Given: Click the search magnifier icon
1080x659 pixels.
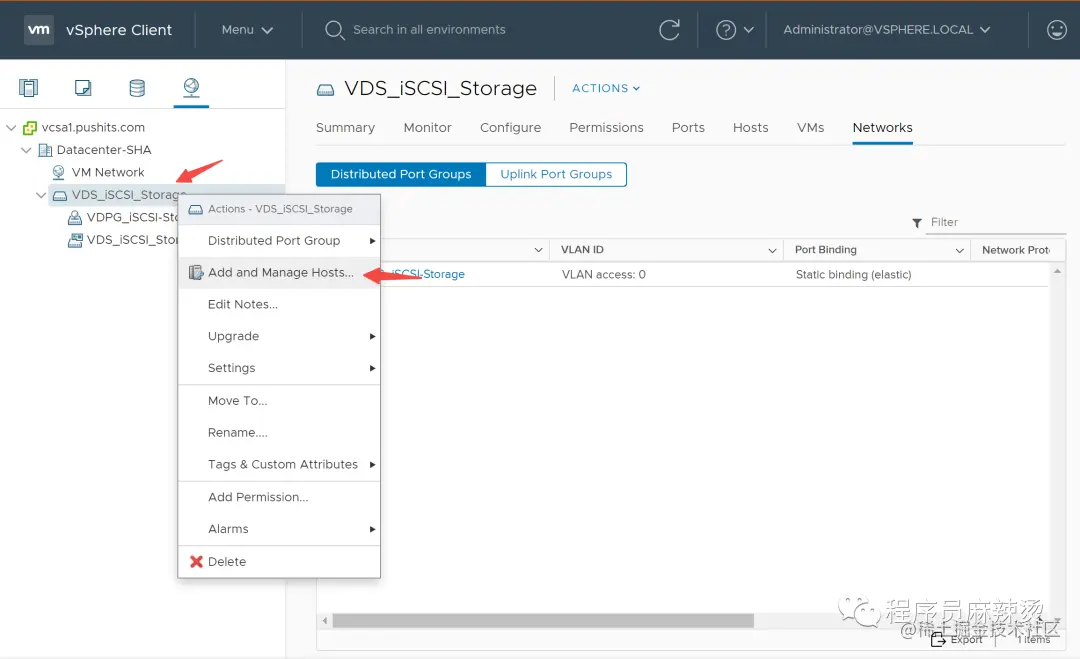Looking at the screenshot, I should click(334, 30).
